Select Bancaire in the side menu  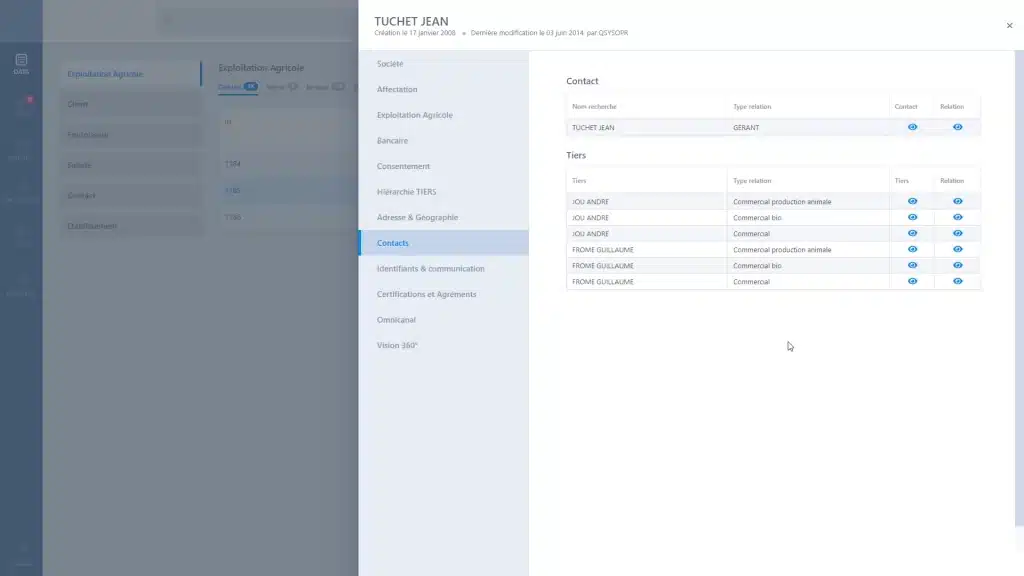[392, 141]
